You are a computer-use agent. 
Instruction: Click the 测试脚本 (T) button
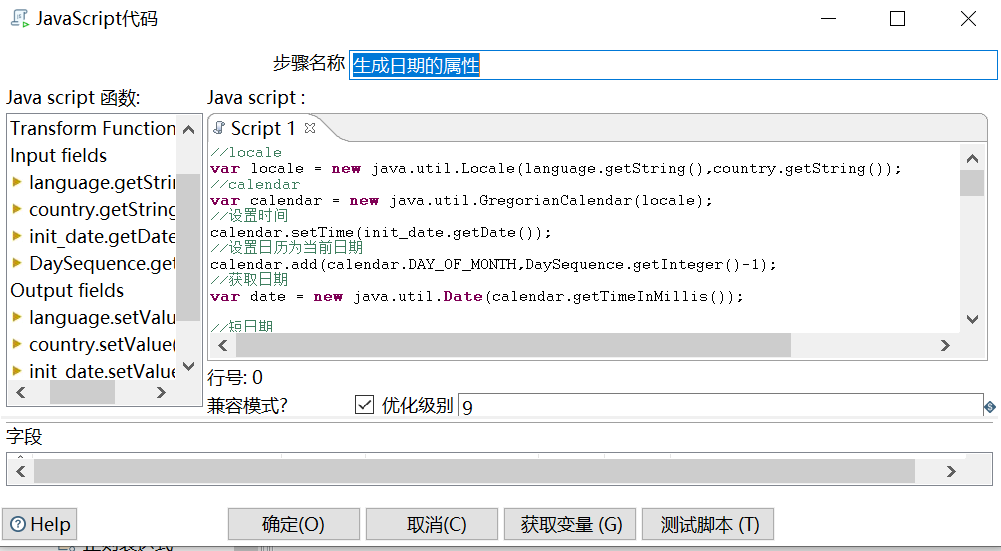click(x=708, y=524)
